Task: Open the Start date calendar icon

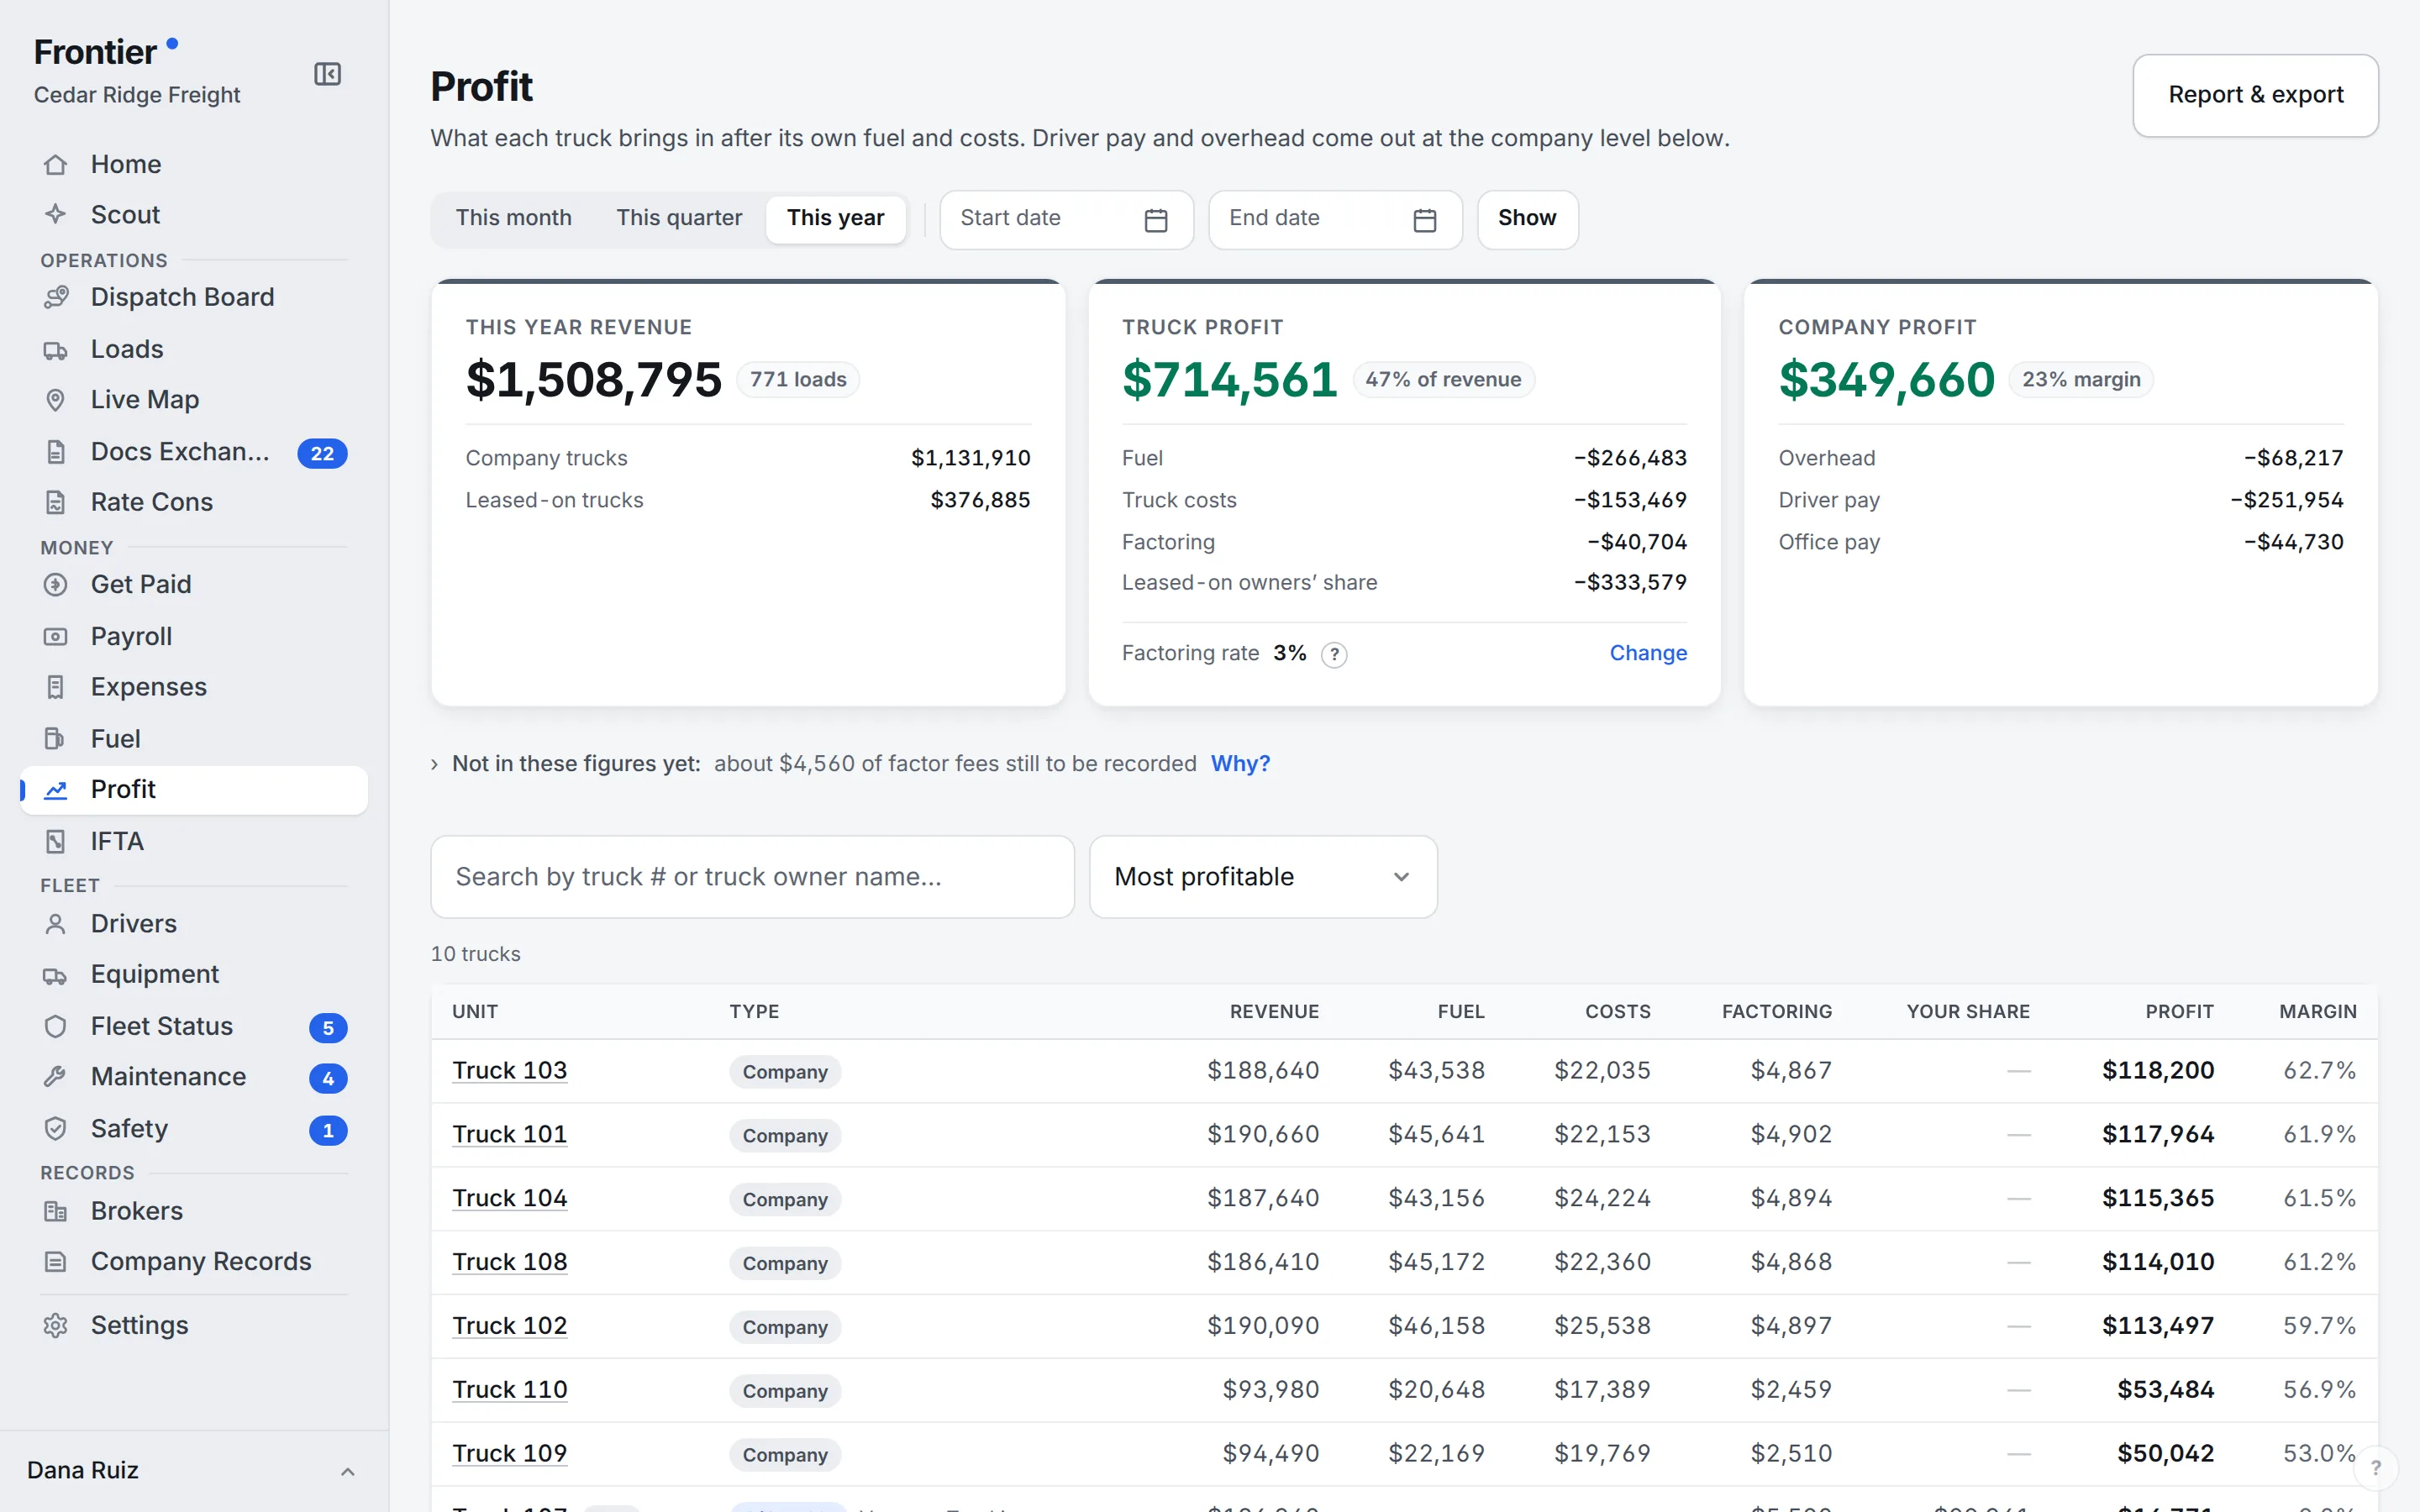Action: 1156,220
